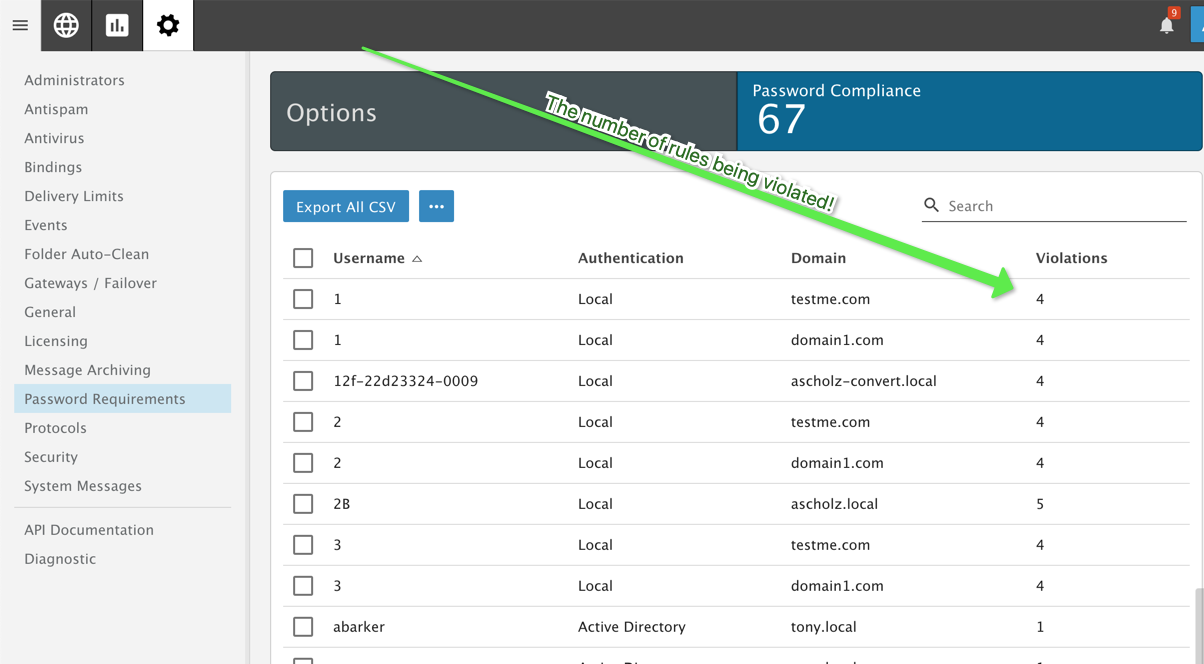The height and width of the screenshot is (664, 1204).
Task: Go to Administrators in sidebar
Action: pyautogui.click(x=74, y=80)
